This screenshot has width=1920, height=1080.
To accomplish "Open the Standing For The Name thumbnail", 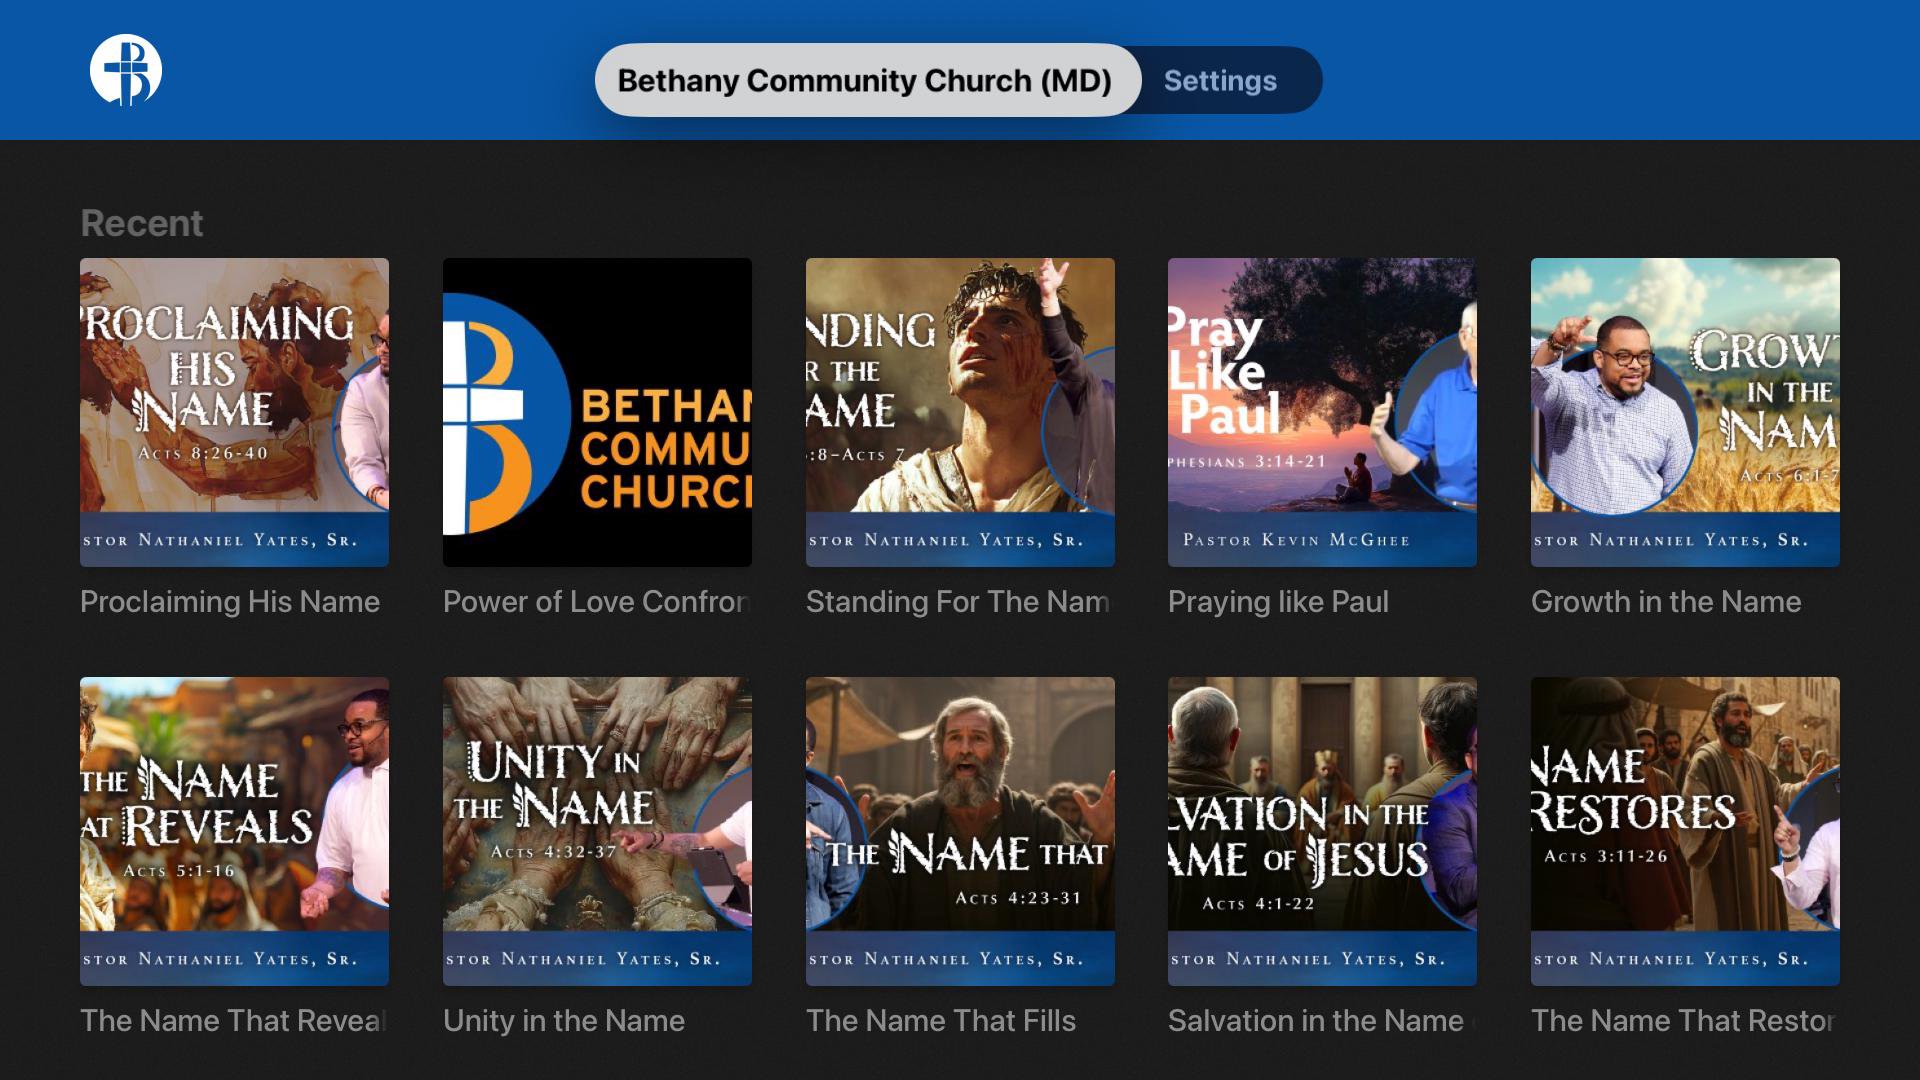I will (x=960, y=412).
